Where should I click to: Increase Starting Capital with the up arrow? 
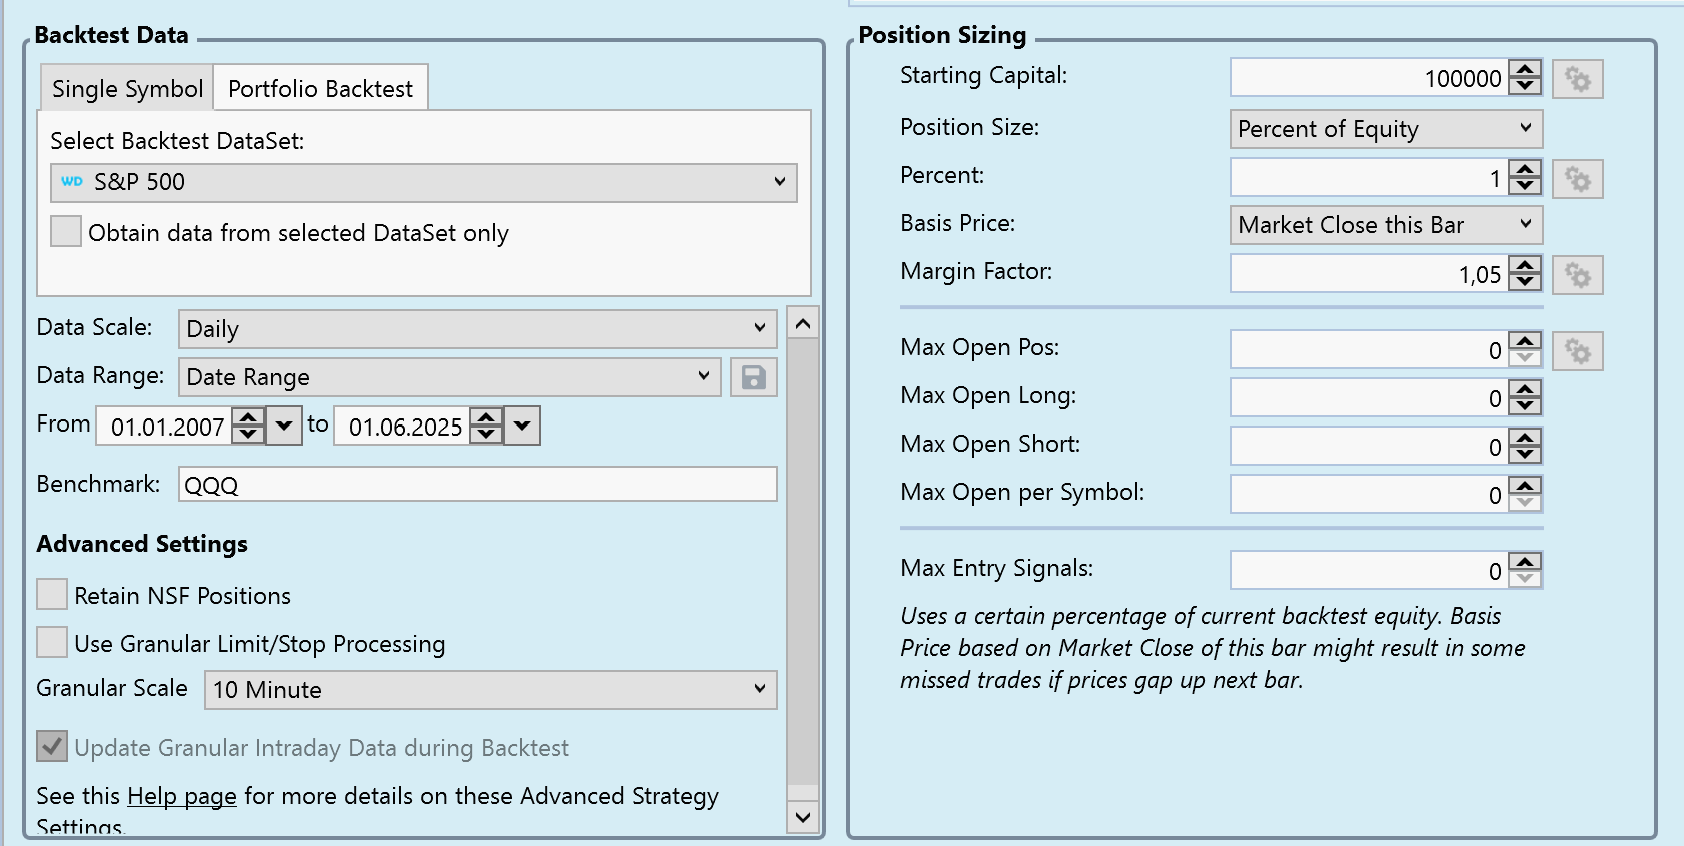[1525, 70]
